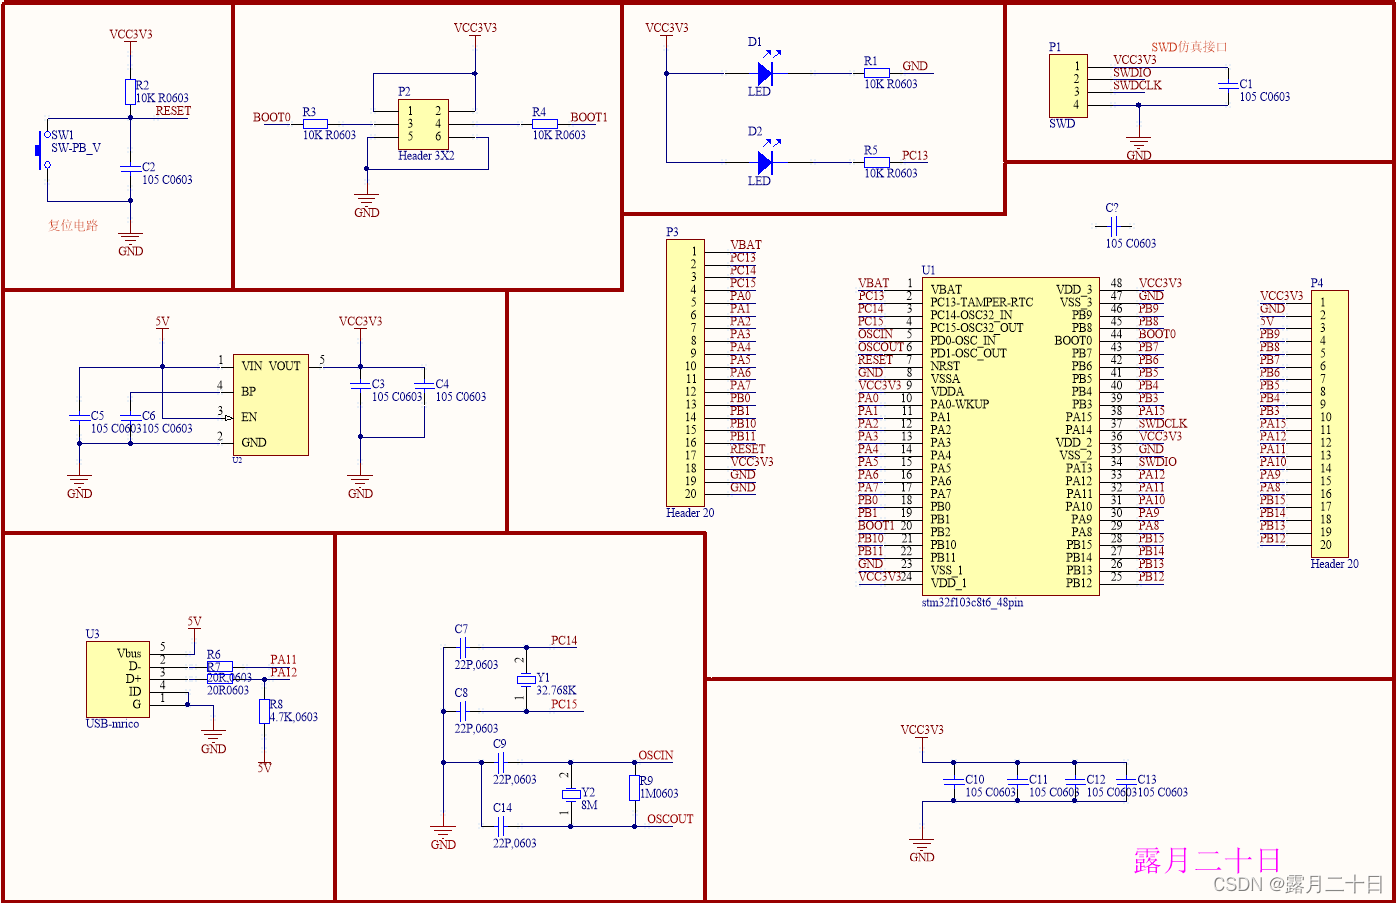Click resistor R4 next to BOOT1
This screenshot has height=903, width=1397.
click(x=545, y=125)
